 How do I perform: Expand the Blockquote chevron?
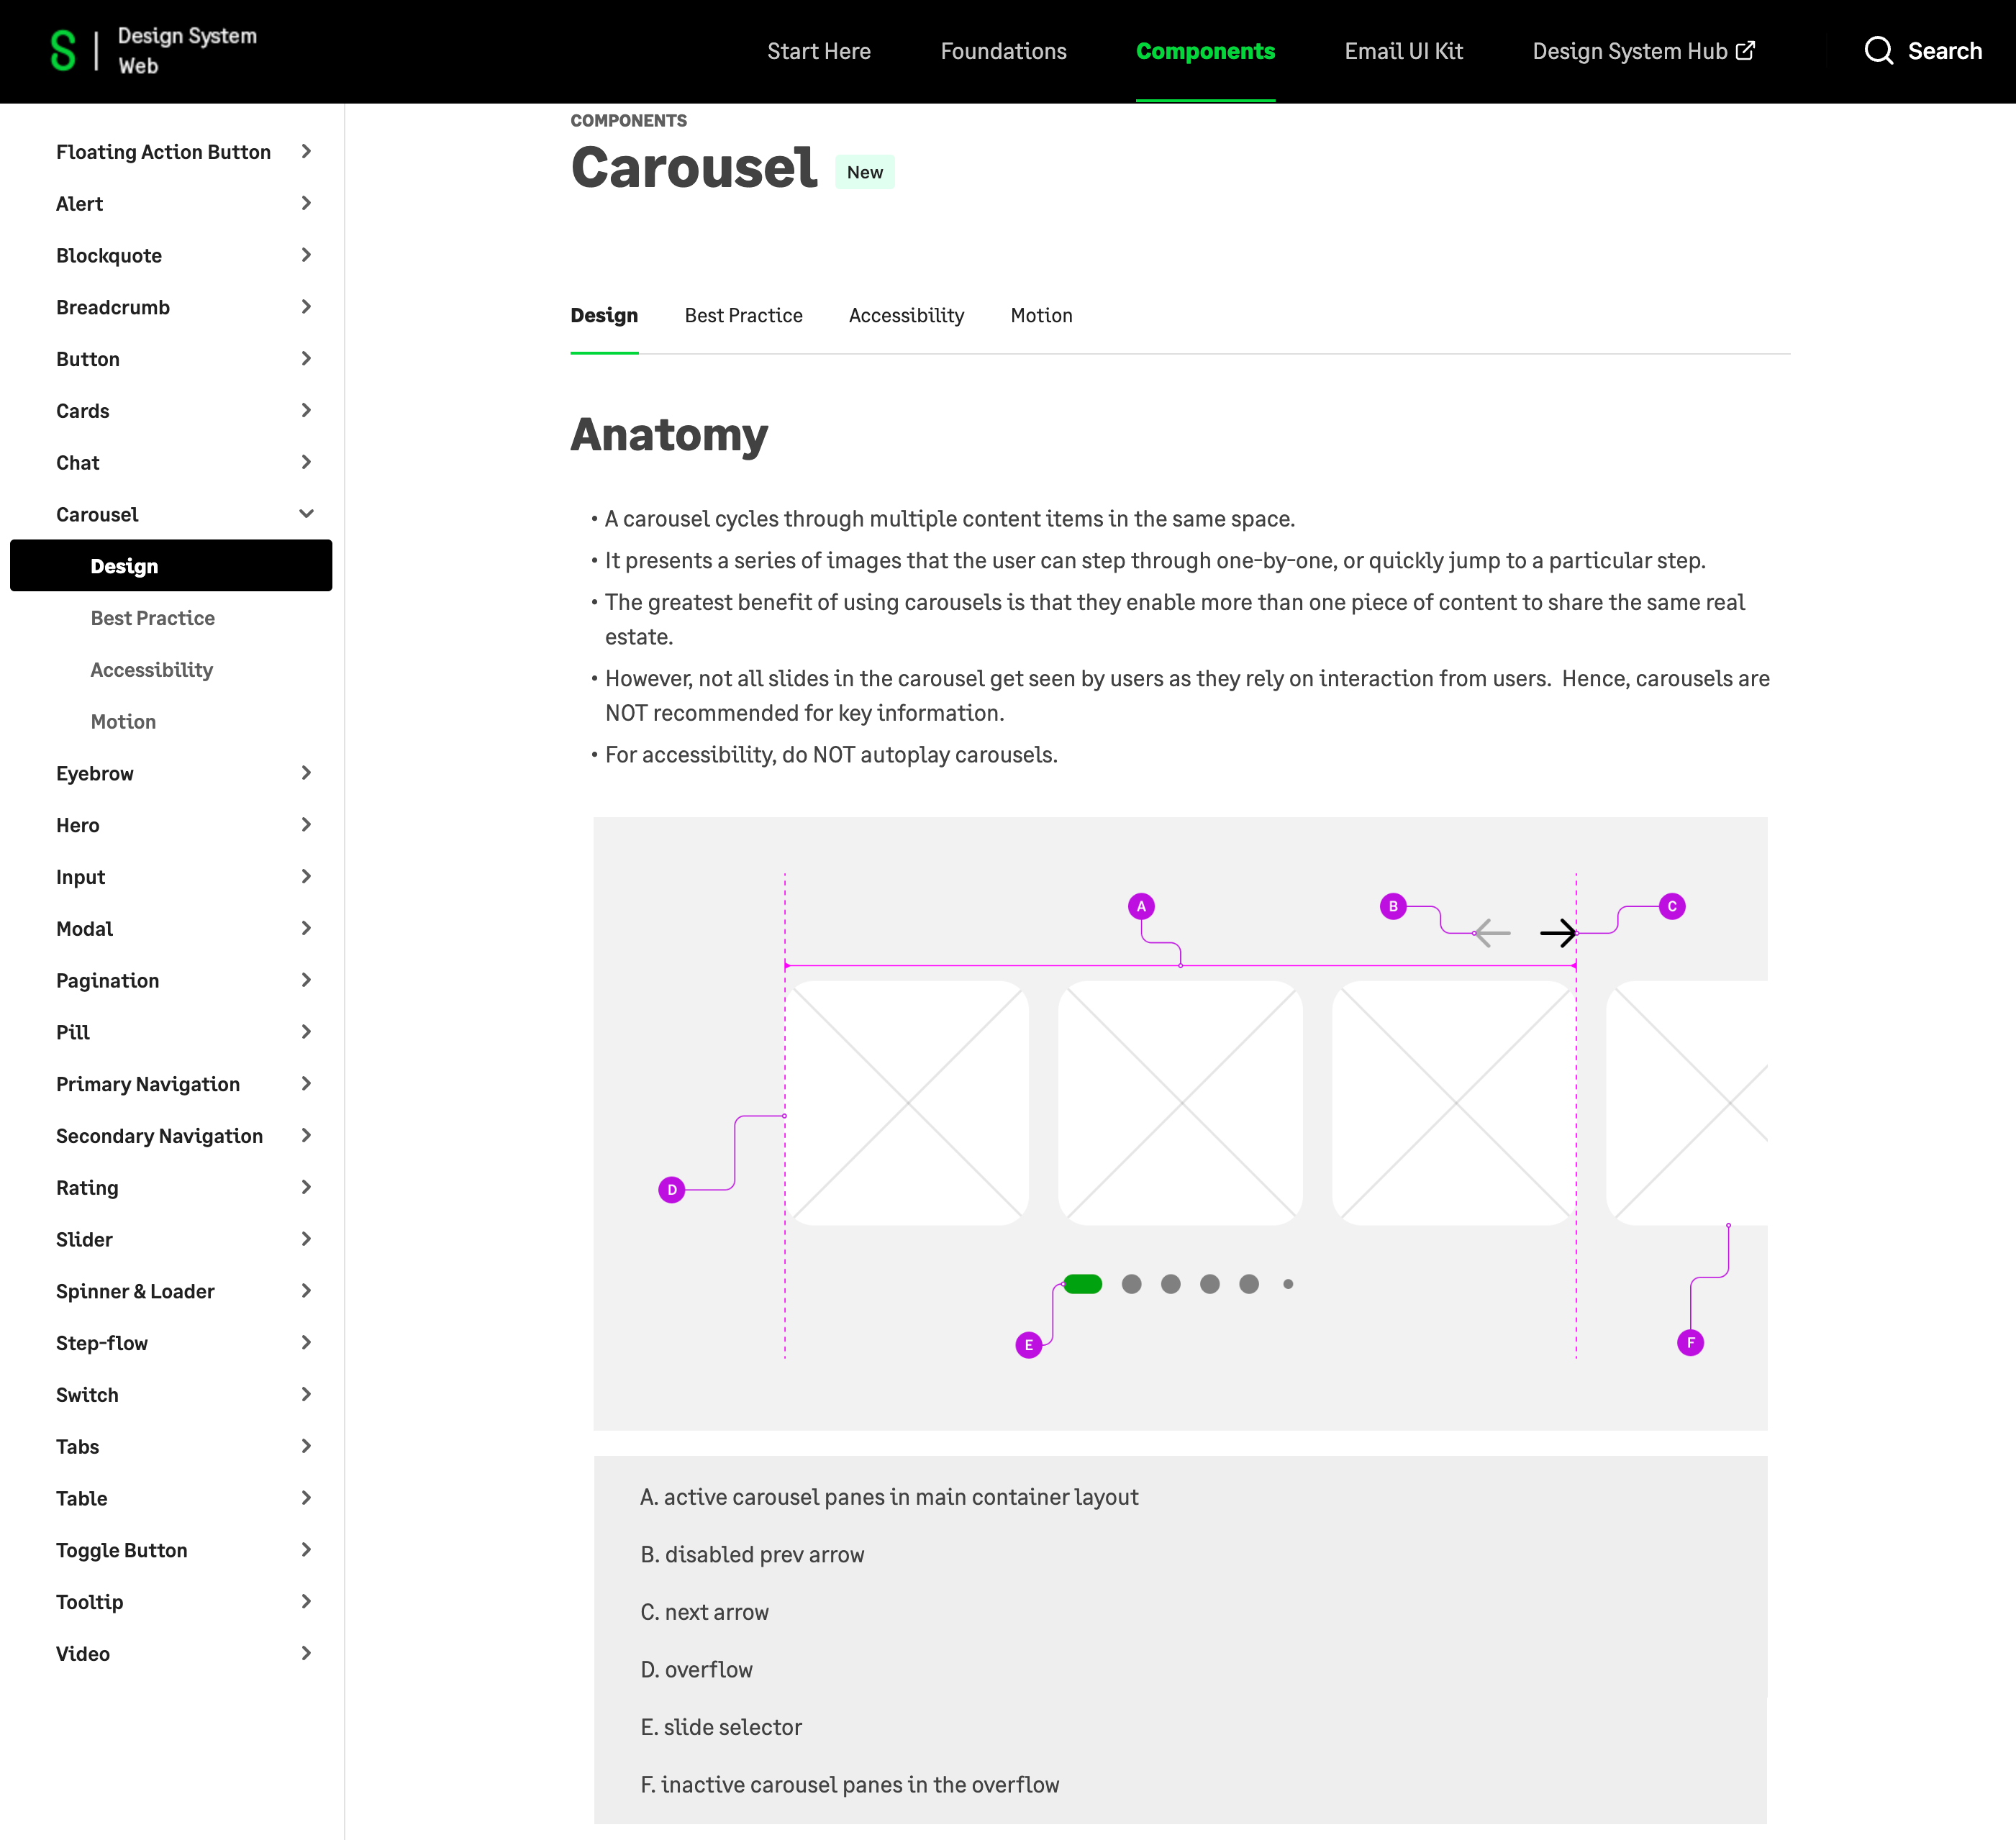(306, 255)
